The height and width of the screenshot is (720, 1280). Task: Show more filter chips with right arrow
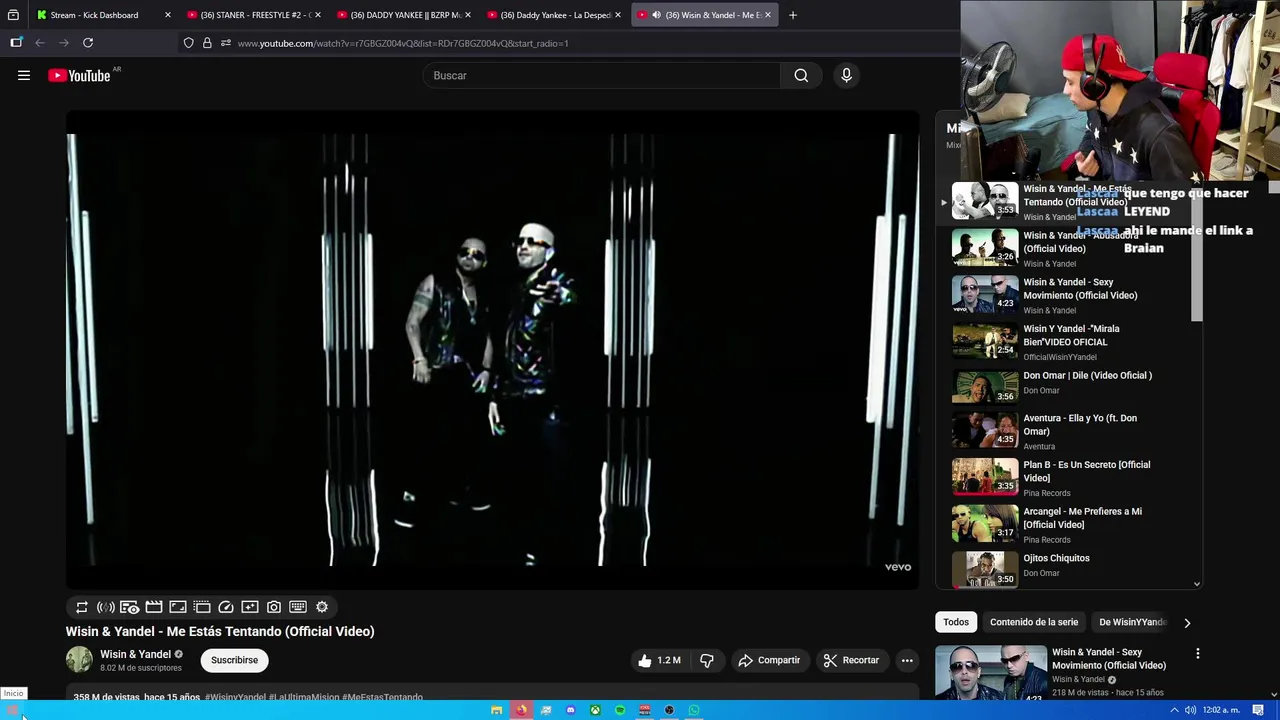coord(1187,622)
